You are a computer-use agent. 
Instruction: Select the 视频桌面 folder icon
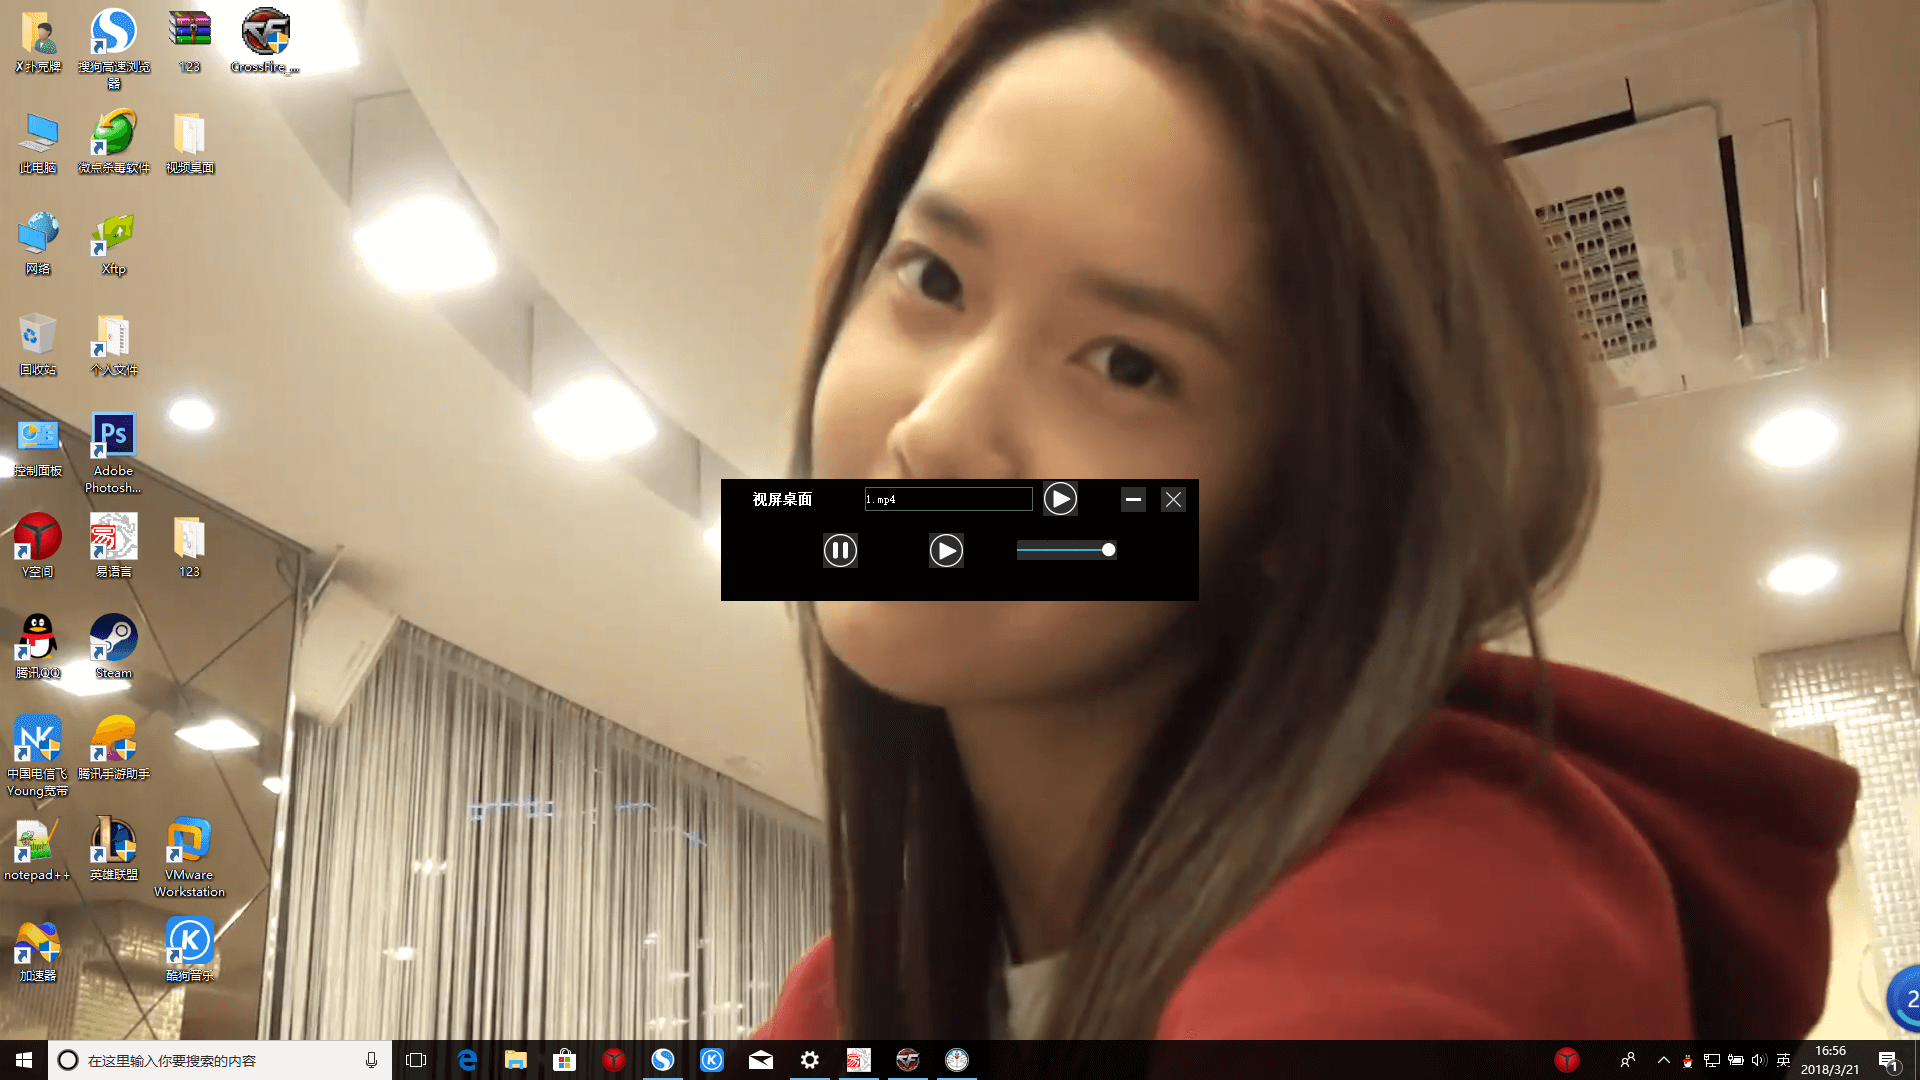click(189, 143)
